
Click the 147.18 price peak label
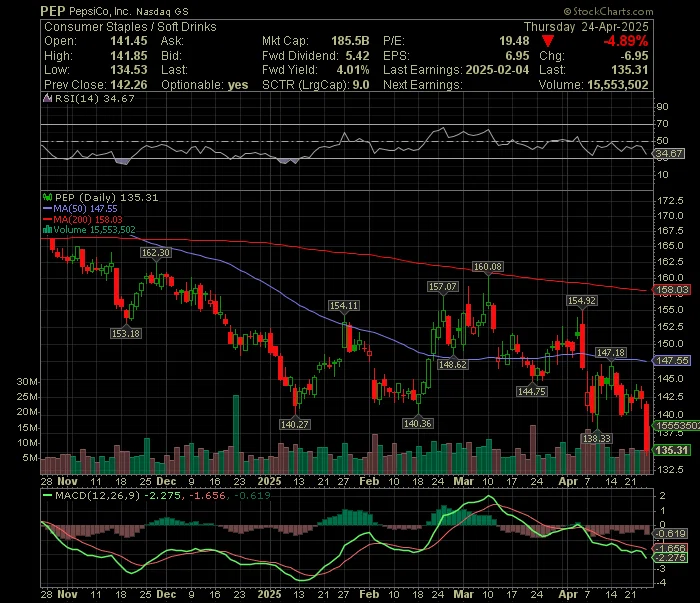click(611, 353)
